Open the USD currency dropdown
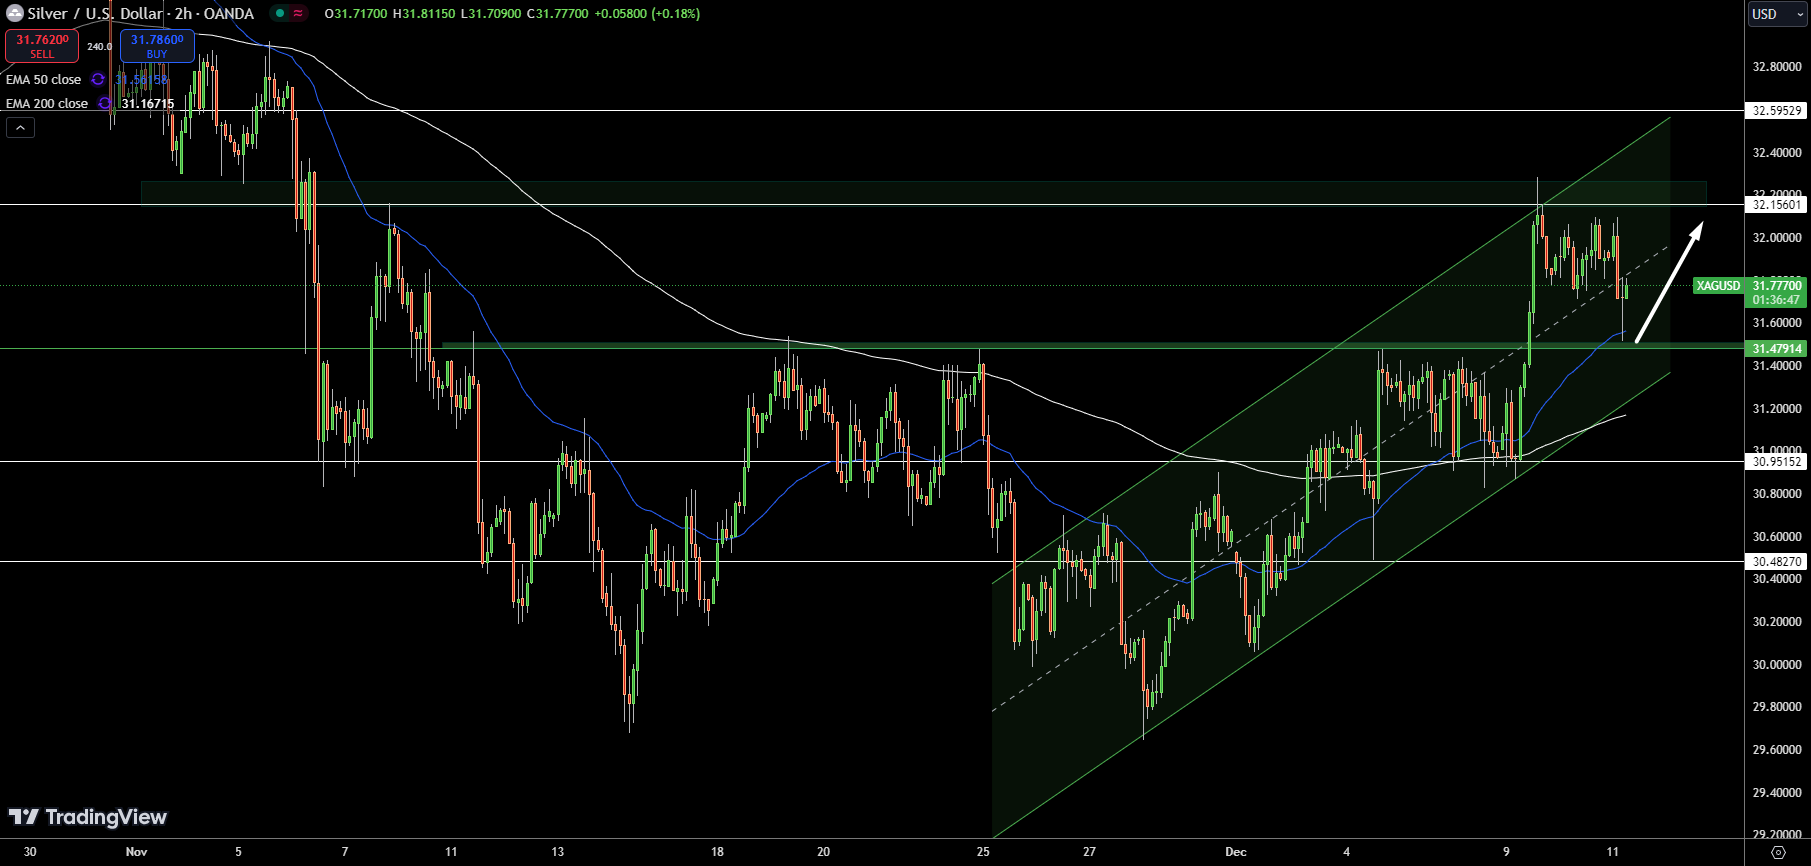This screenshot has width=1811, height=866. pyautogui.click(x=1777, y=14)
